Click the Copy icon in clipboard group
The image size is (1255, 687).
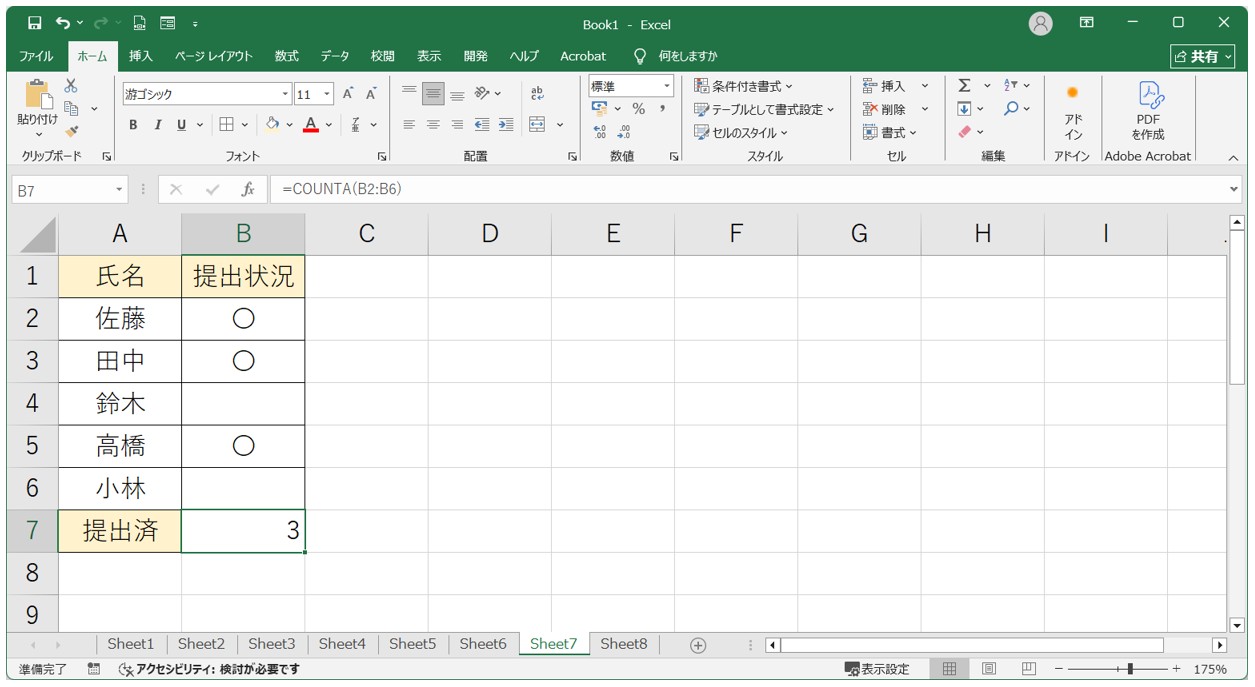pos(72,108)
